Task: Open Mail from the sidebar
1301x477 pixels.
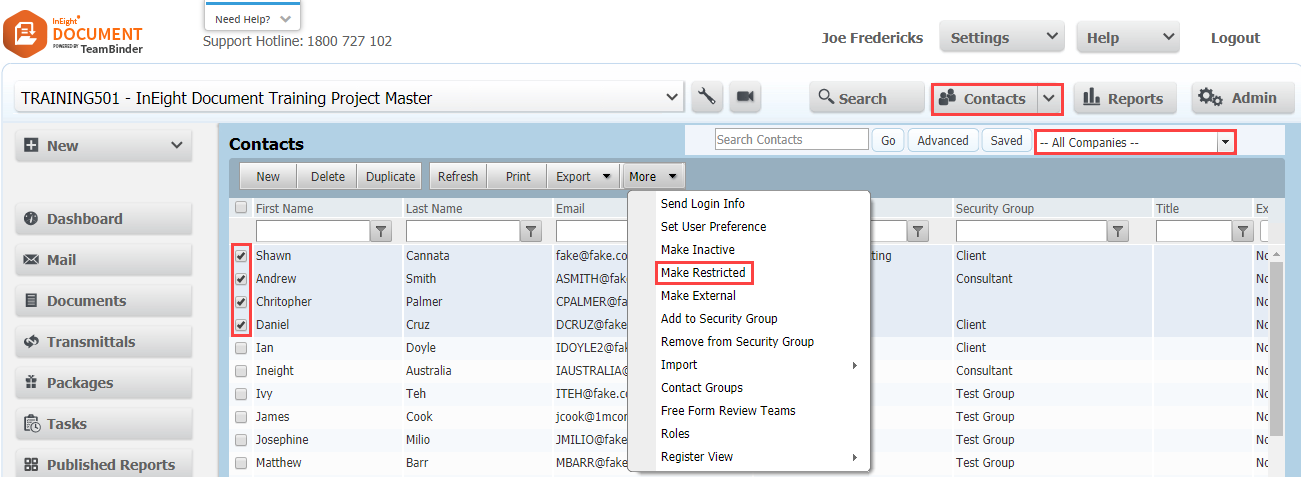Action: click(103, 260)
